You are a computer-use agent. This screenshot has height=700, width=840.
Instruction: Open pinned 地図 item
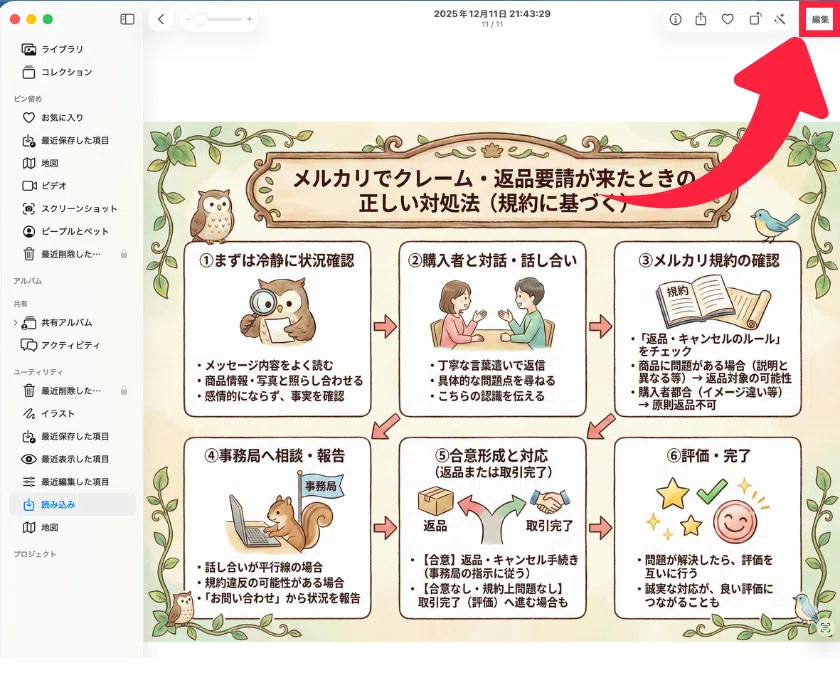[72, 163]
